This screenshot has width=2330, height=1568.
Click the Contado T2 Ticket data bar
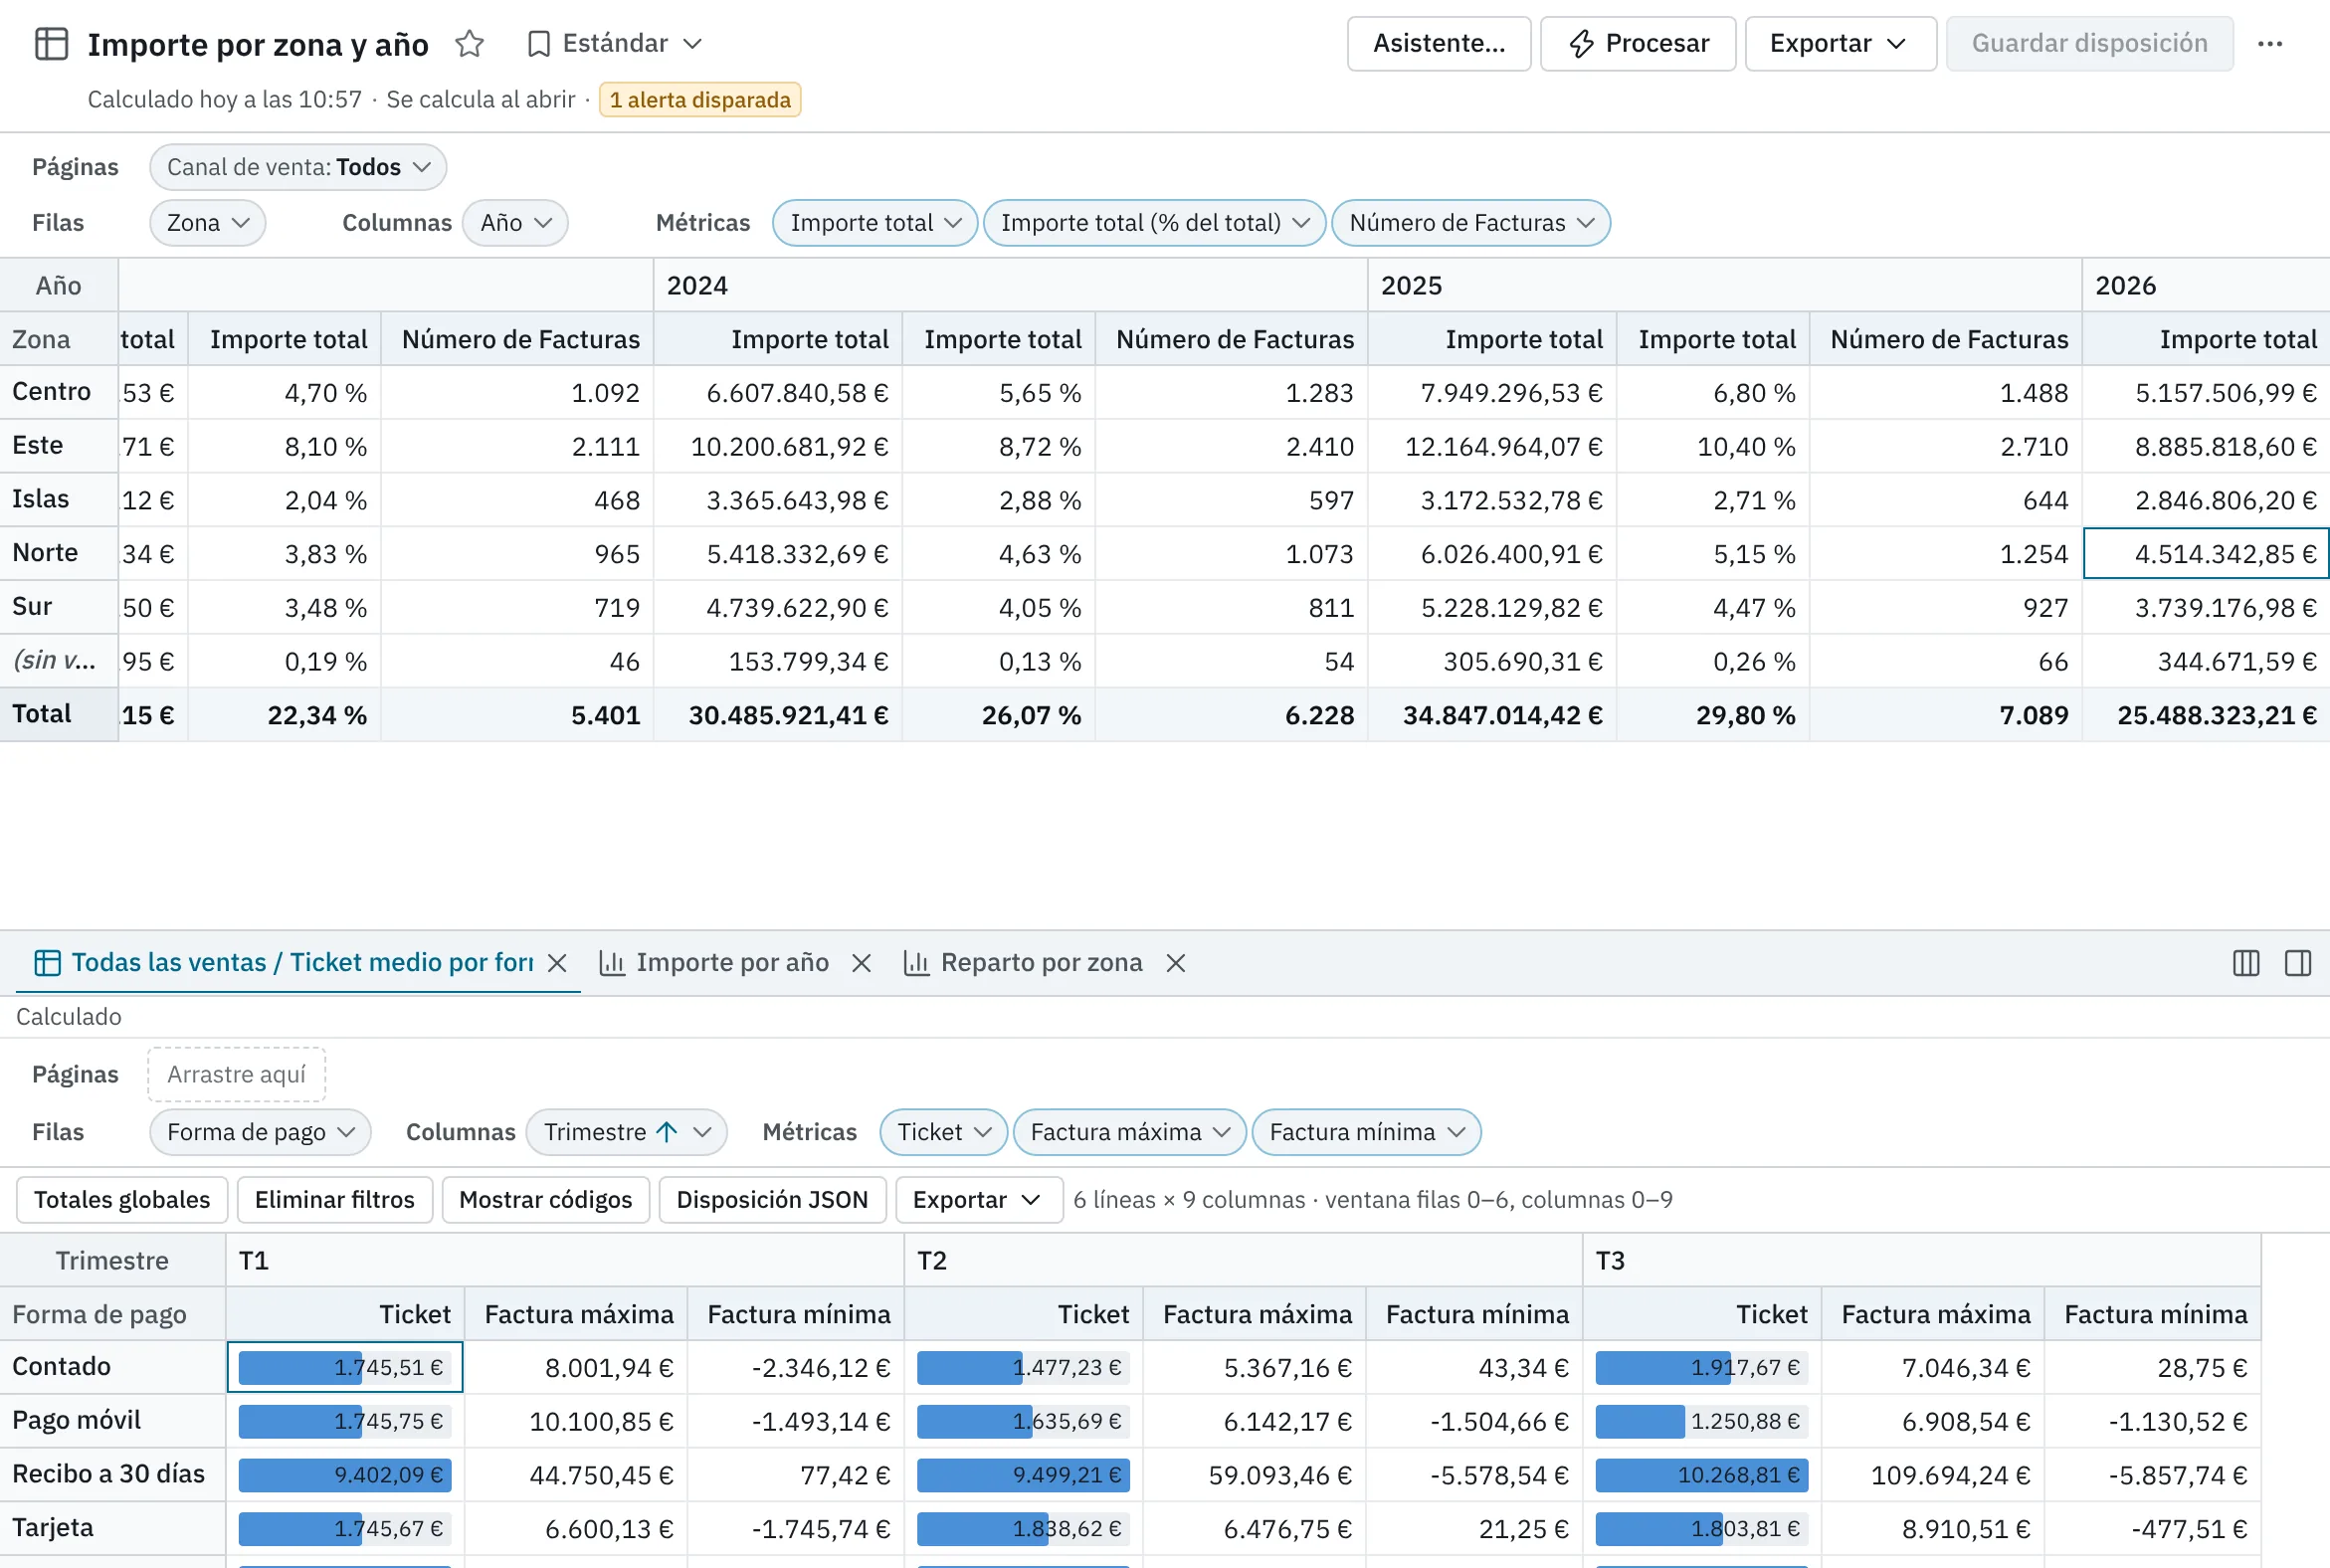[1023, 1367]
